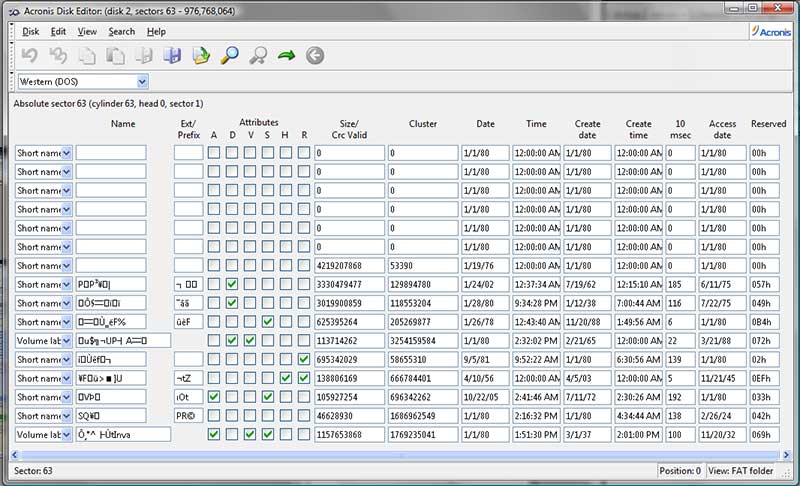Open Search with the magnifier icon
Image resolution: width=800 pixels, height=486 pixels.
(x=230, y=55)
